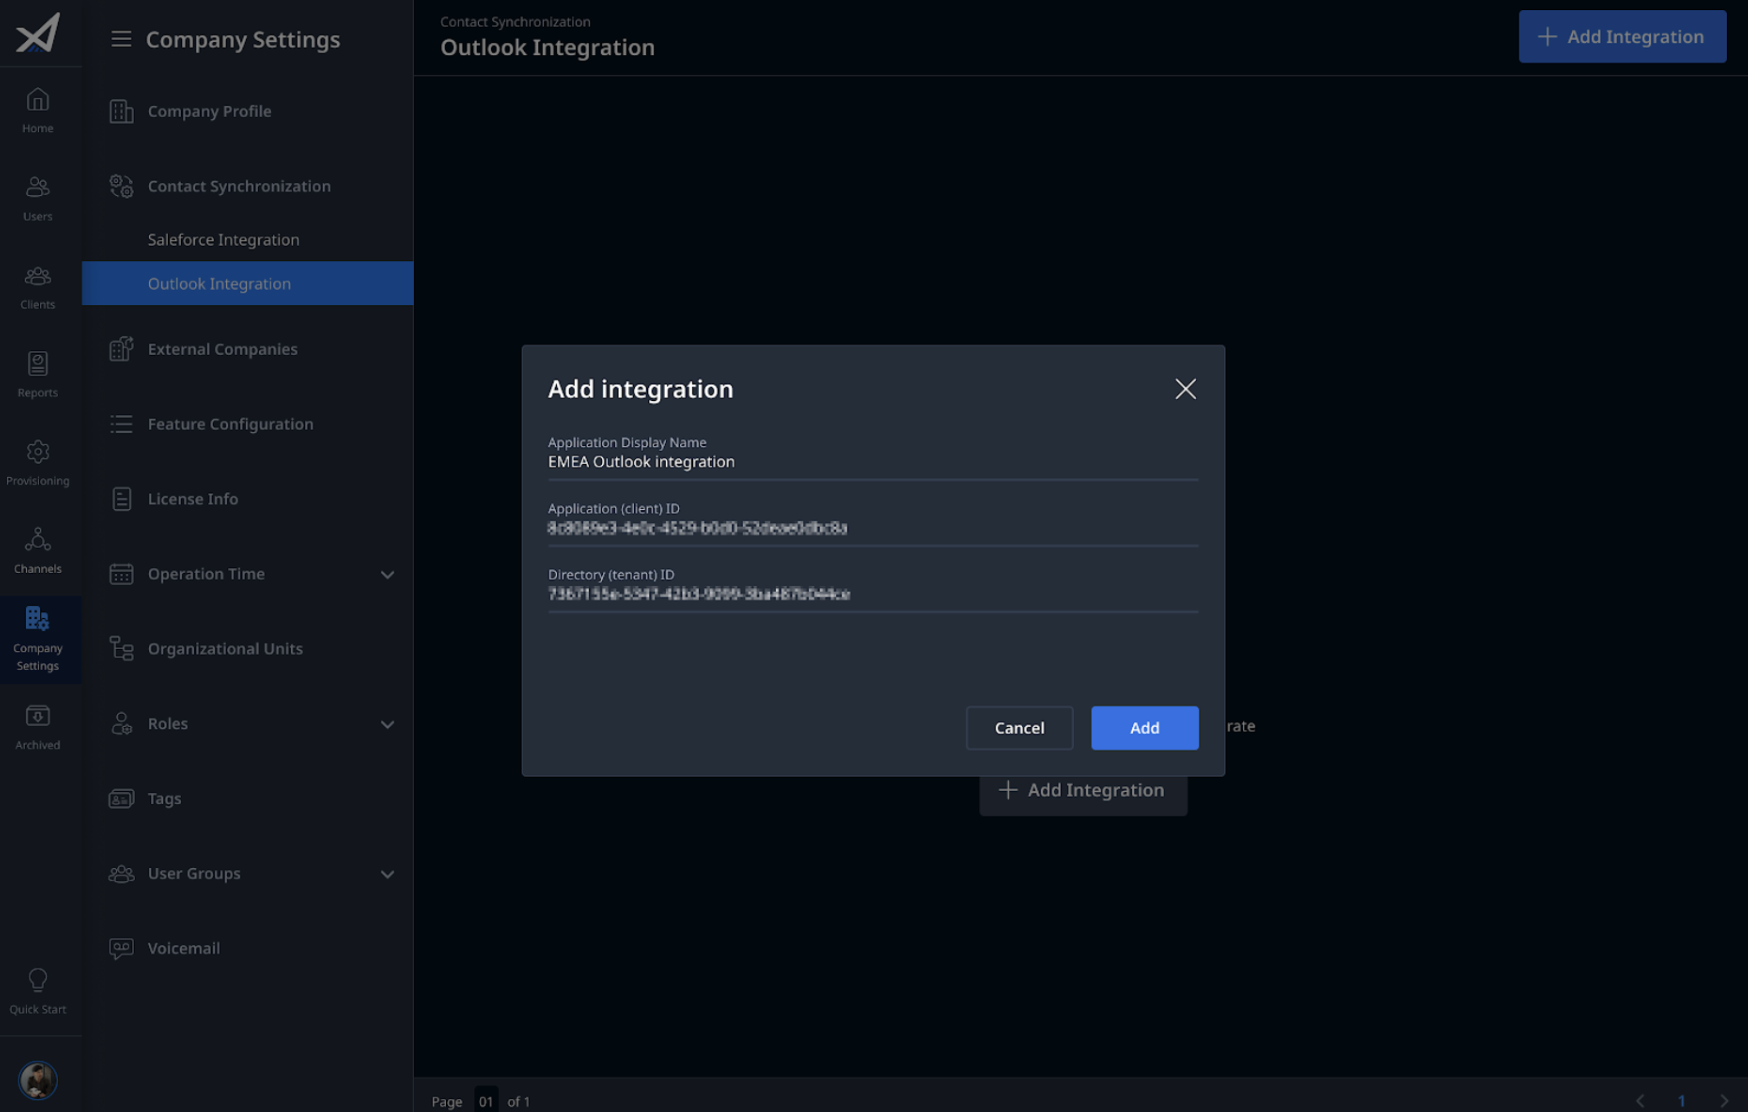Focus the Application (client) ID field
This screenshot has width=1748, height=1112.
point(872,523)
